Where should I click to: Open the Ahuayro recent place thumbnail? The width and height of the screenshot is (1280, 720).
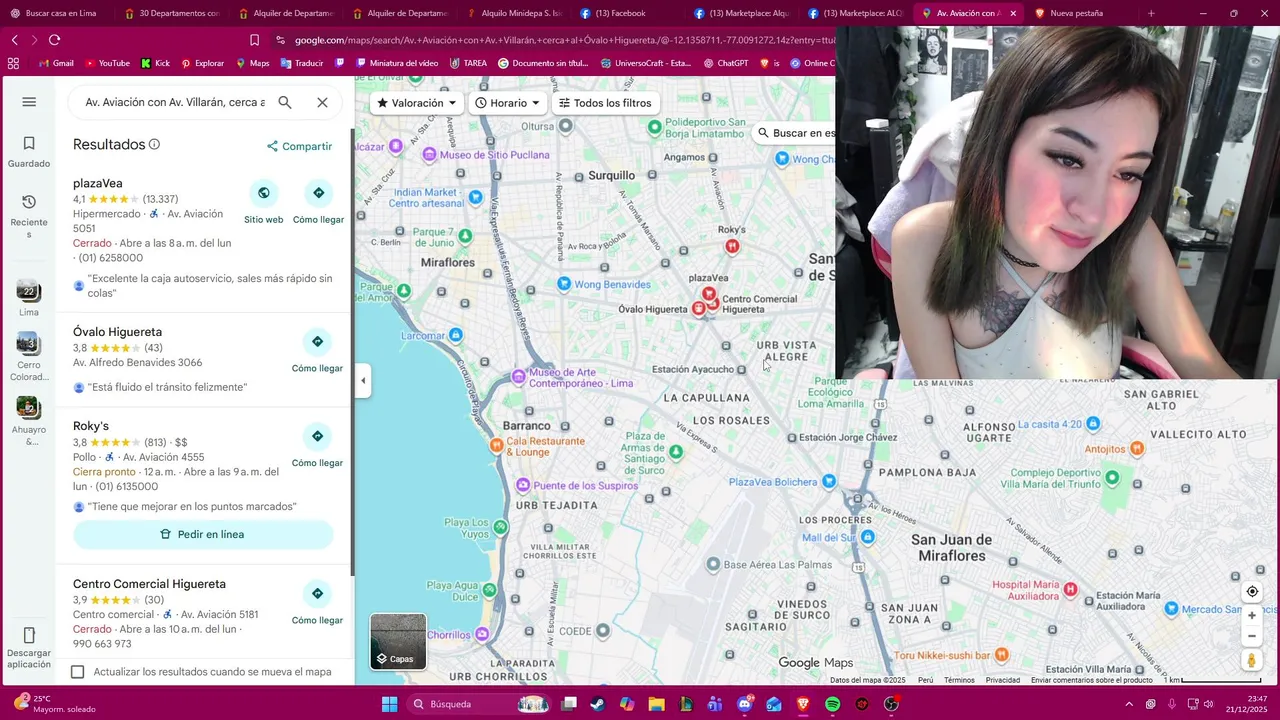(29, 408)
